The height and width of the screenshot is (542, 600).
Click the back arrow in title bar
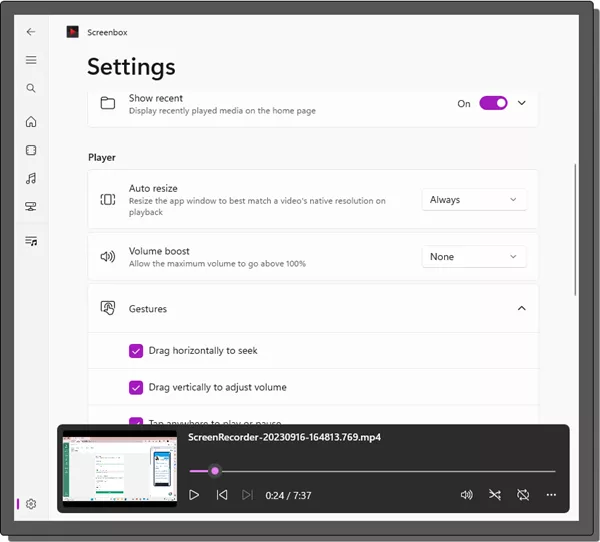point(31,32)
